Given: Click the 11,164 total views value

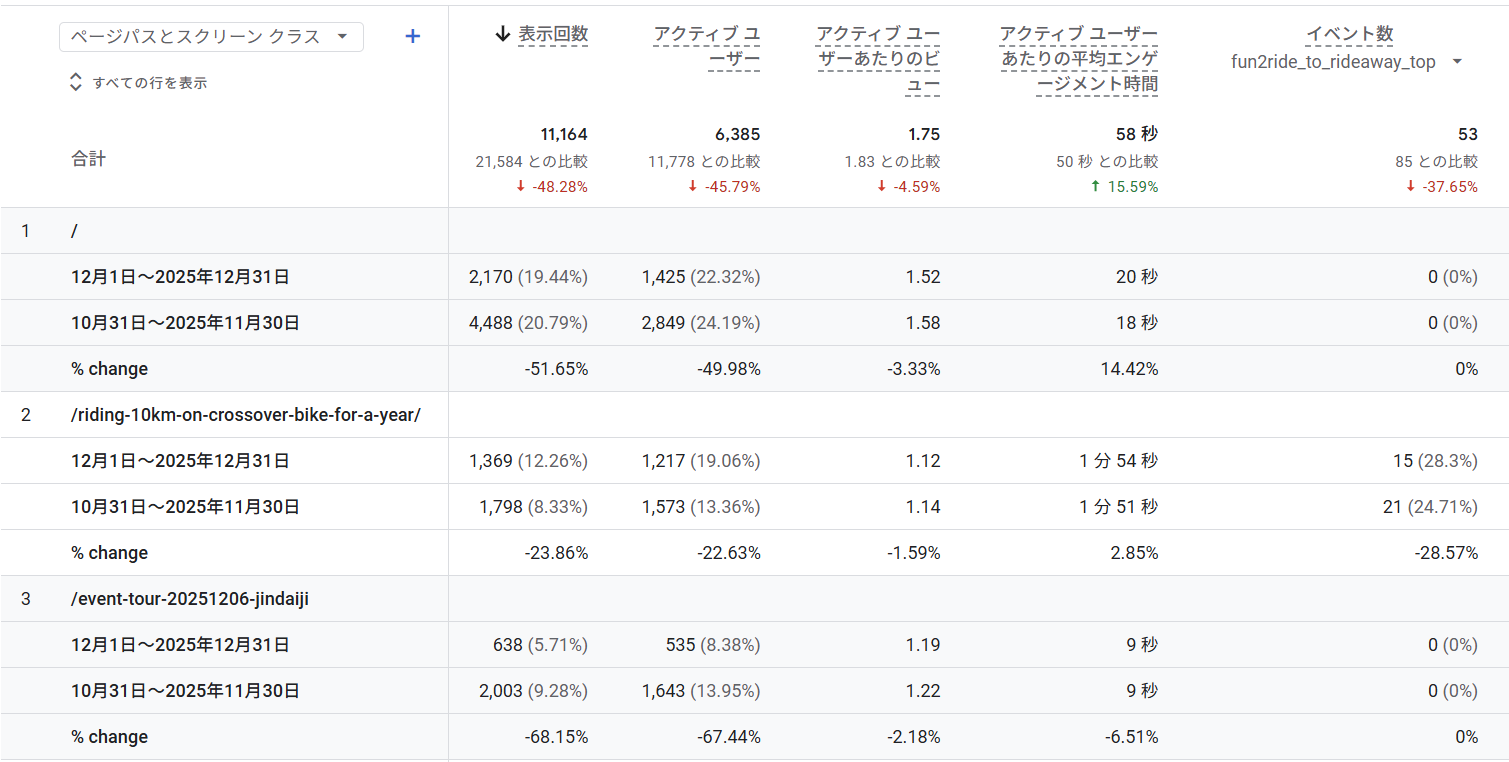Looking at the screenshot, I should coord(564,134).
